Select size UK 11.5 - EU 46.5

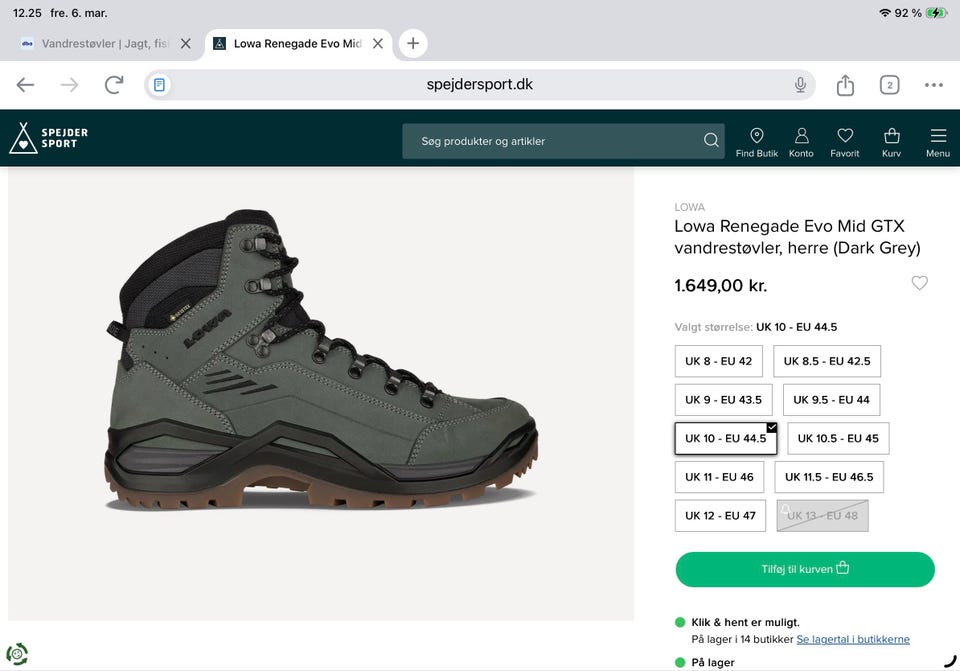[x=829, y=477]
